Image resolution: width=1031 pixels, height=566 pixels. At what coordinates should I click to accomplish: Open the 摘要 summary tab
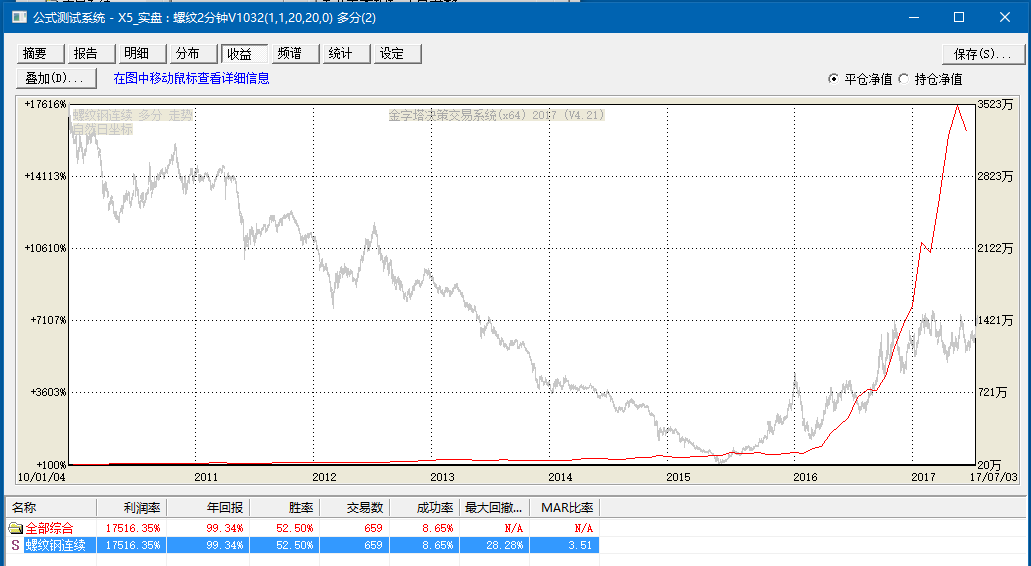coord(40,53)
